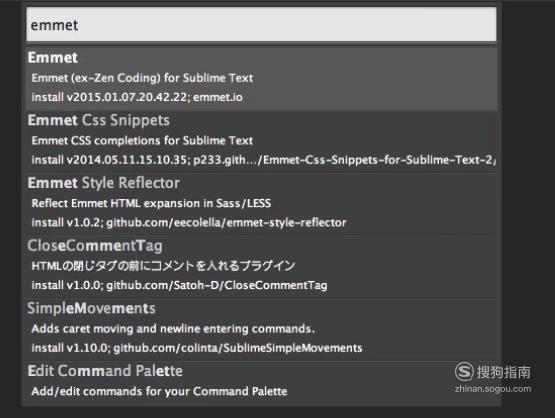This screenshot has height=418, width=555.
Task: Click Reflect Emmet HTML expansion description
Action: tap(151, 203)
